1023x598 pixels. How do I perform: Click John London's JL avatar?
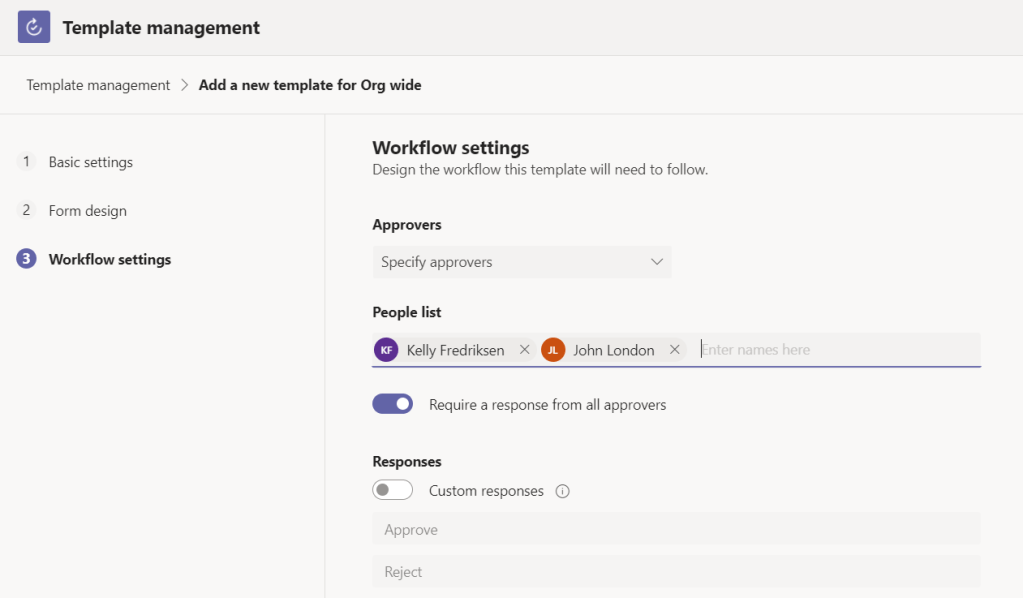[553, 350]
